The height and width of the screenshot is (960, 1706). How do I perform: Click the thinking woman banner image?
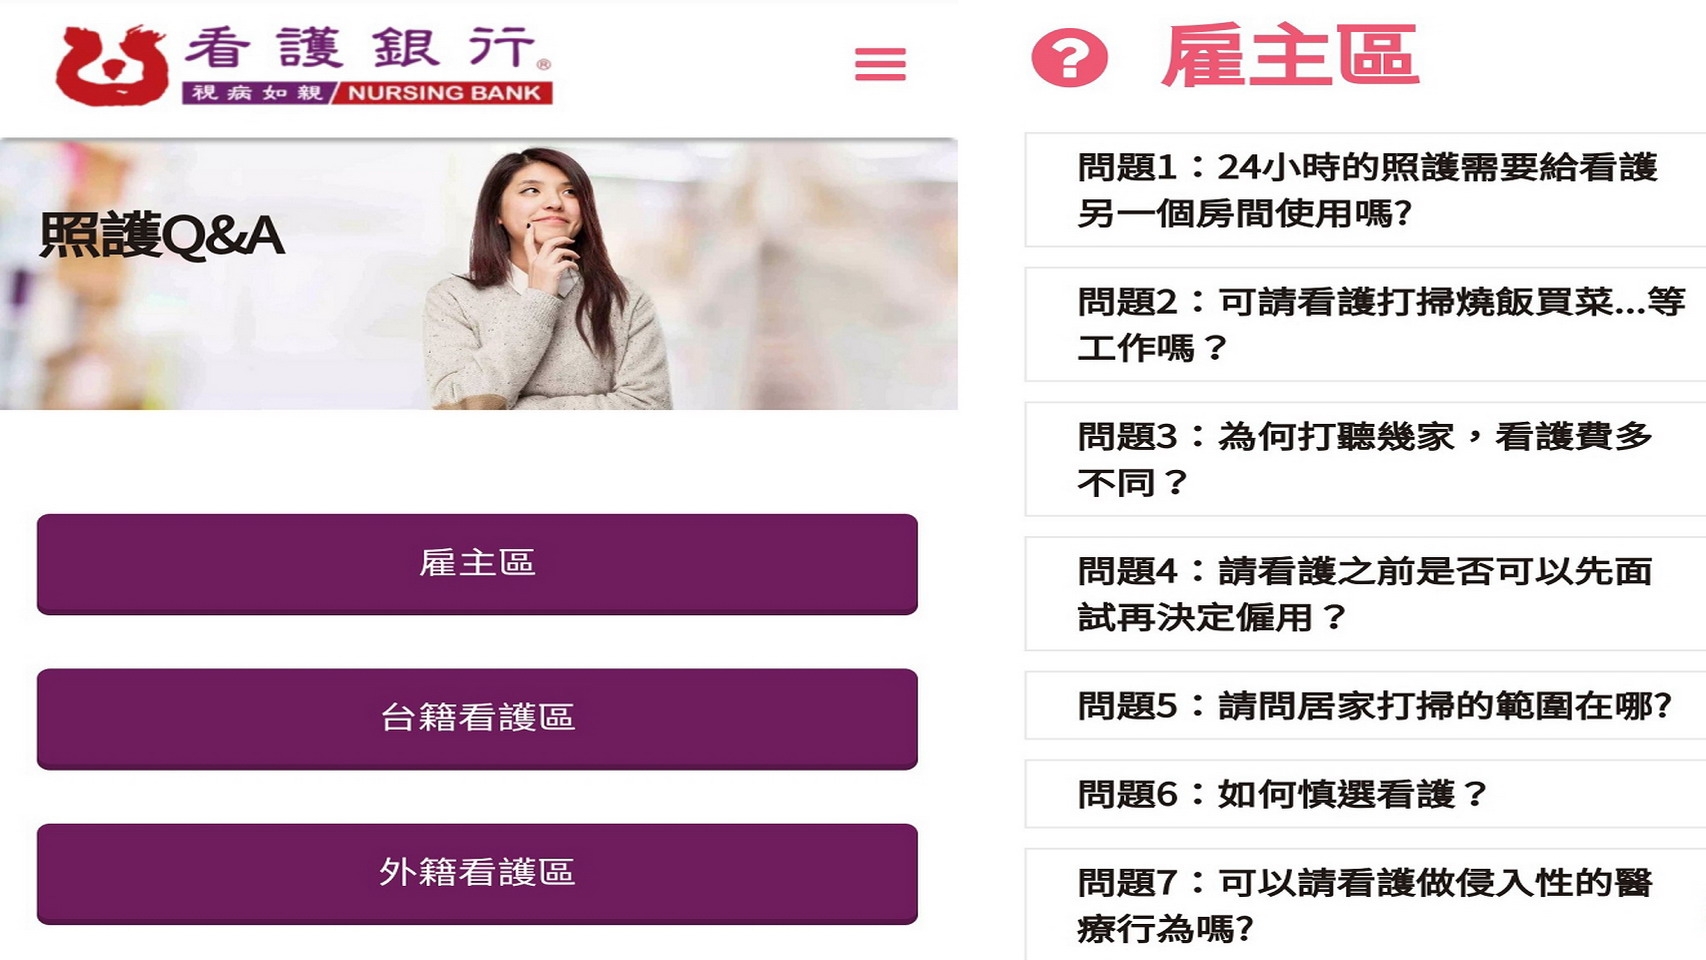click(x=548, y=278)
